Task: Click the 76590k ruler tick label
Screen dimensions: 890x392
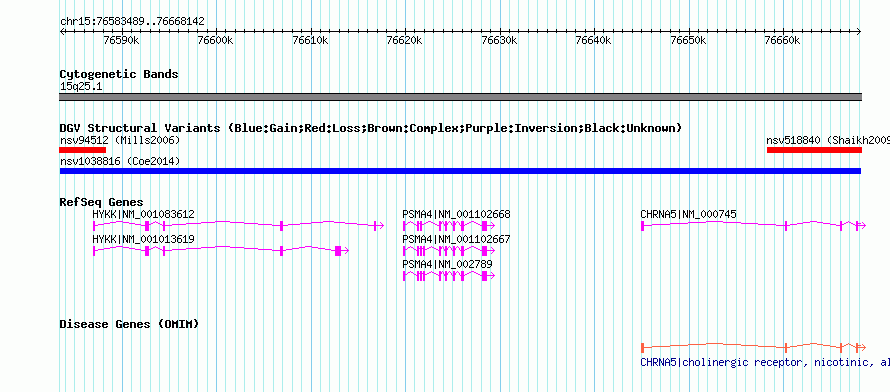Action: (x=122, y=41)
